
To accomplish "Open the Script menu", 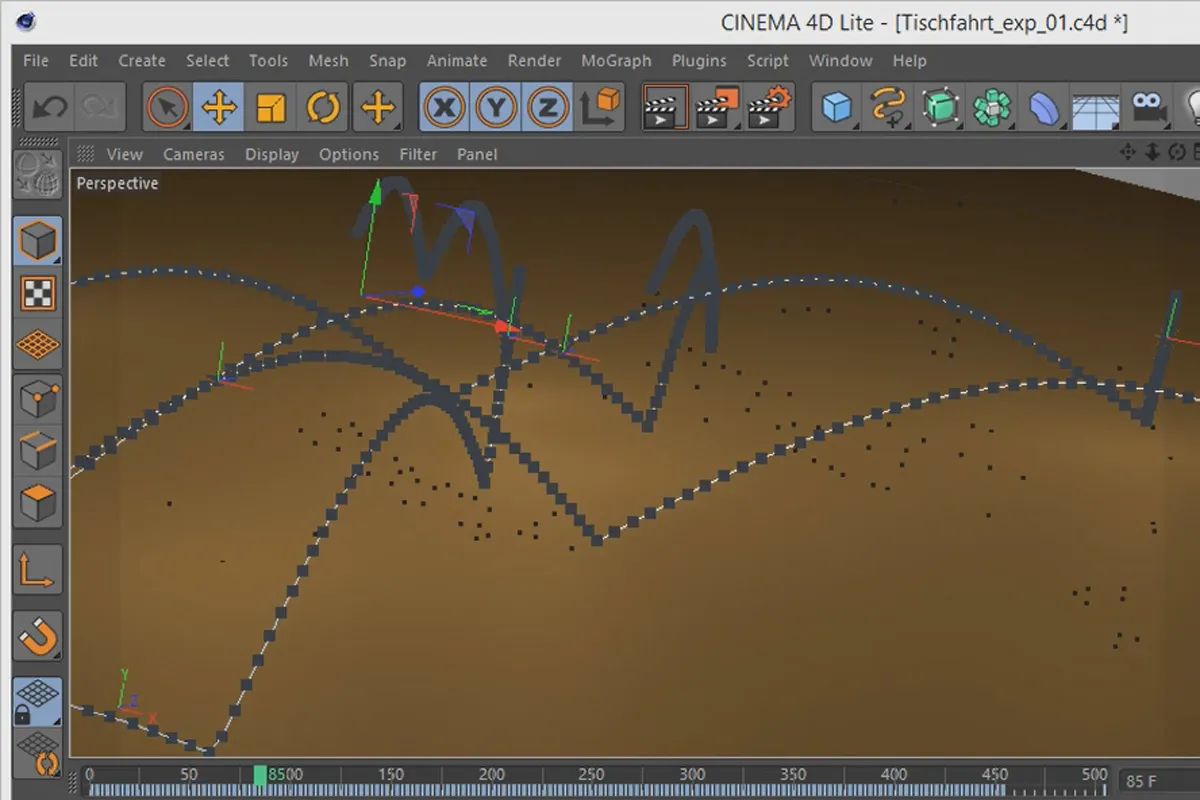I will (768, 61).
